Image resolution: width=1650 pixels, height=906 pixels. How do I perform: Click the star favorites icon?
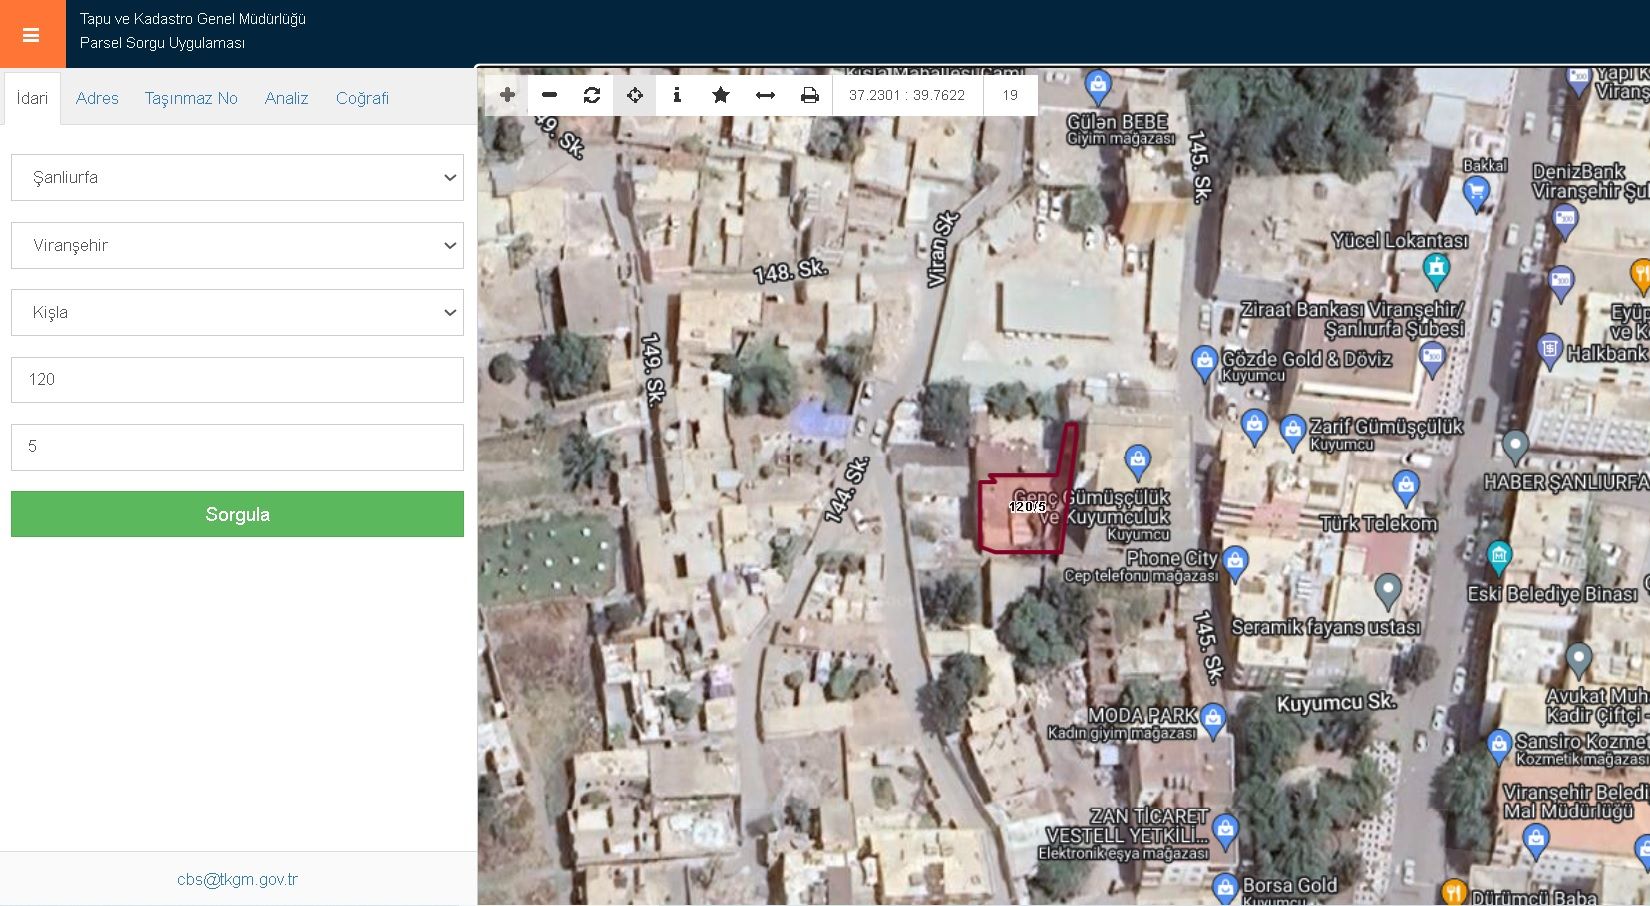(720, 95)
